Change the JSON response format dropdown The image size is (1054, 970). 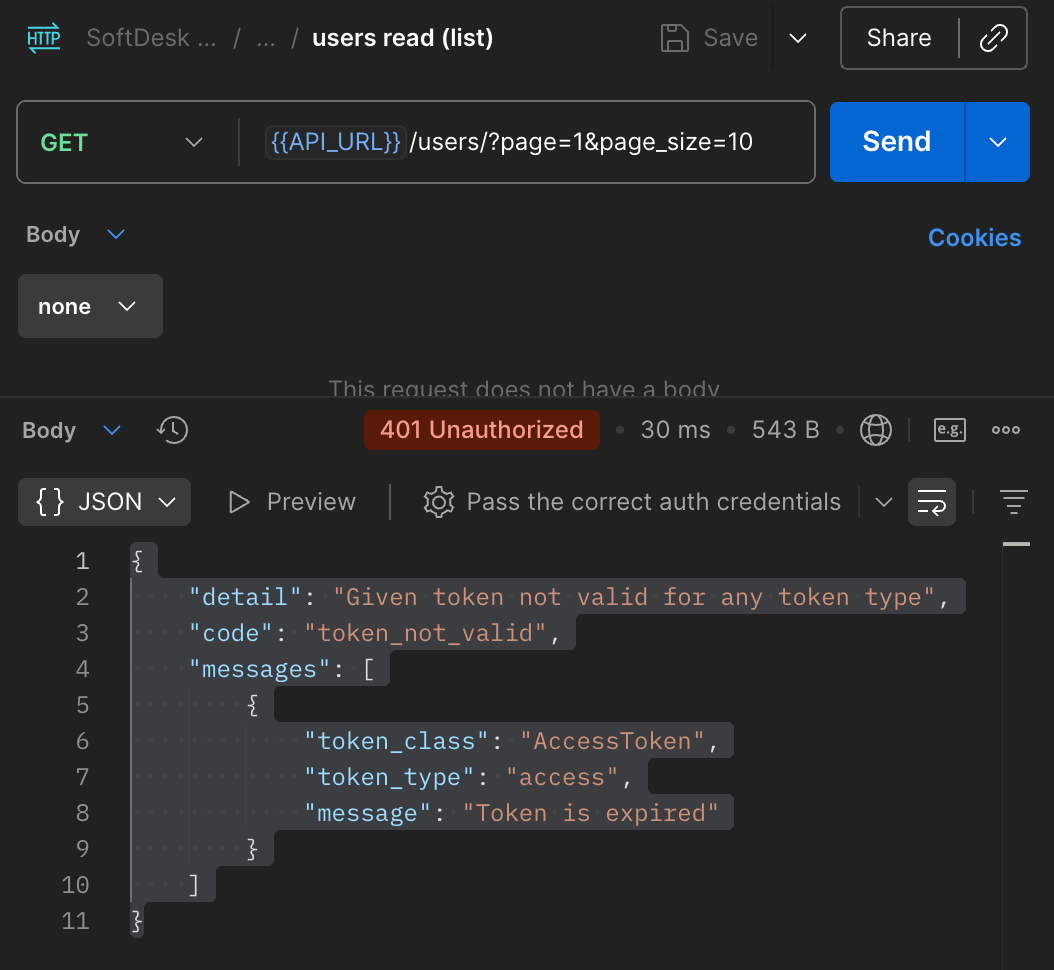pos(105,502)
